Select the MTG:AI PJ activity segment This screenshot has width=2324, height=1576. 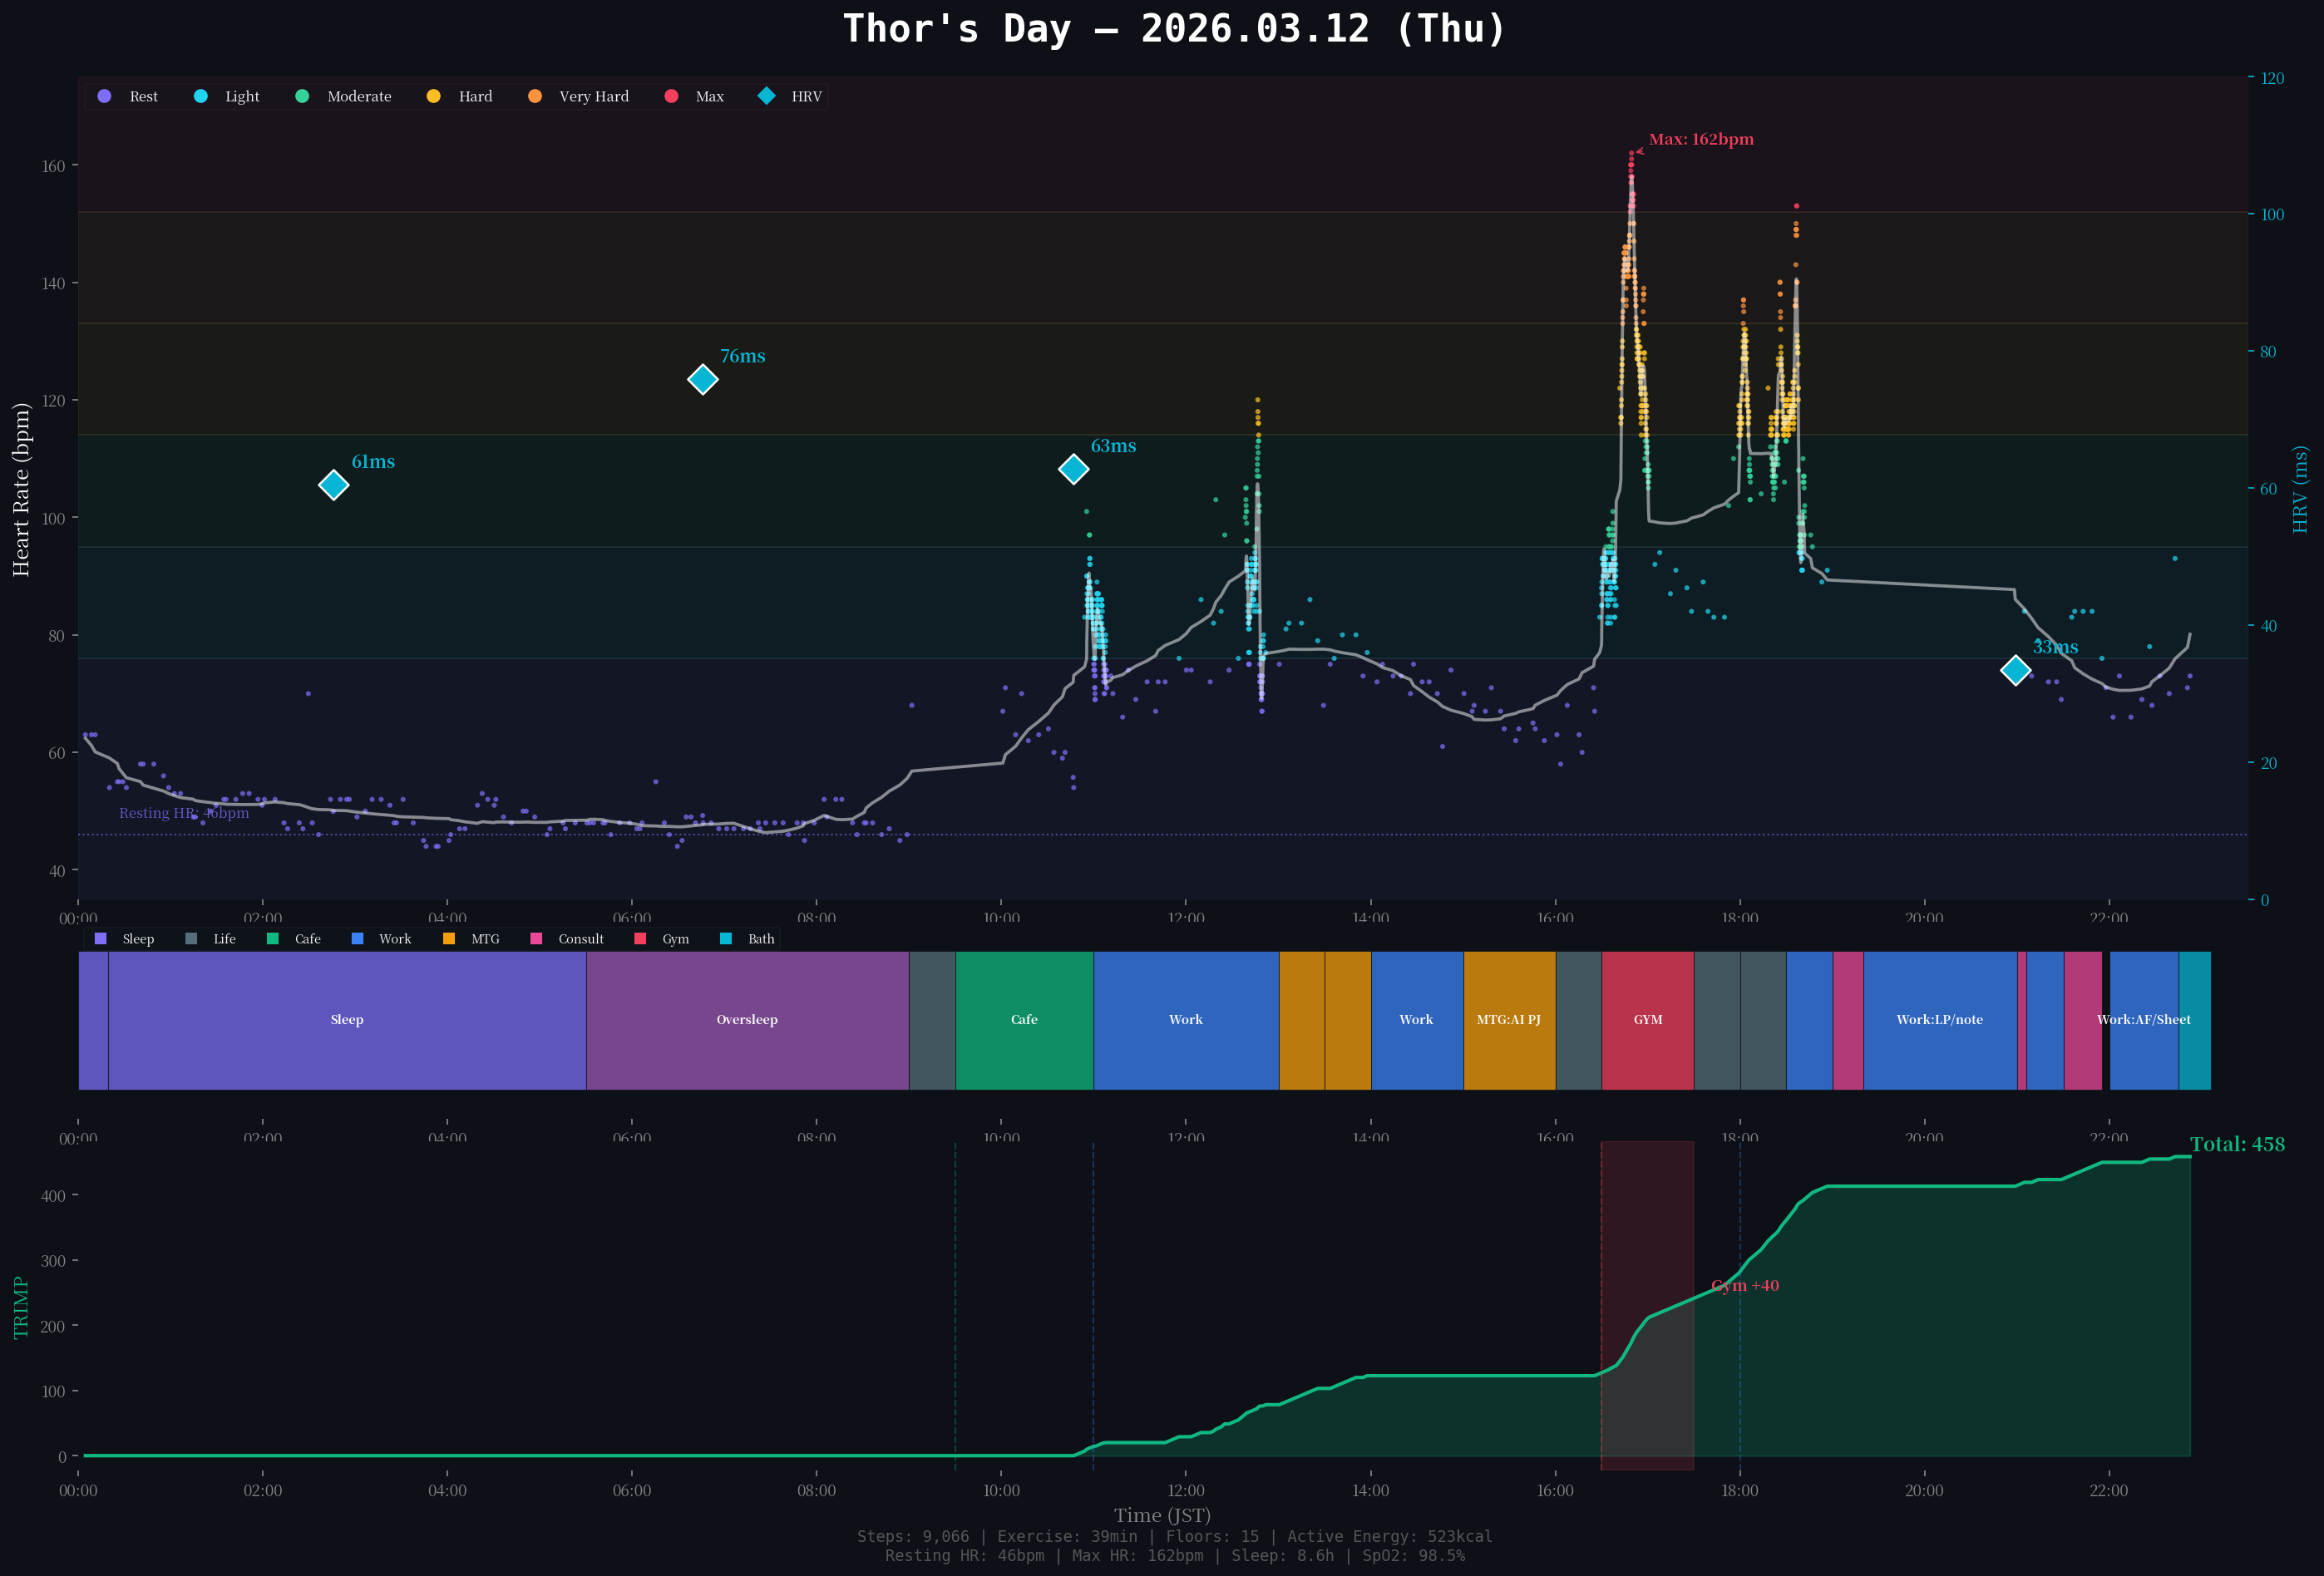1510,1020
